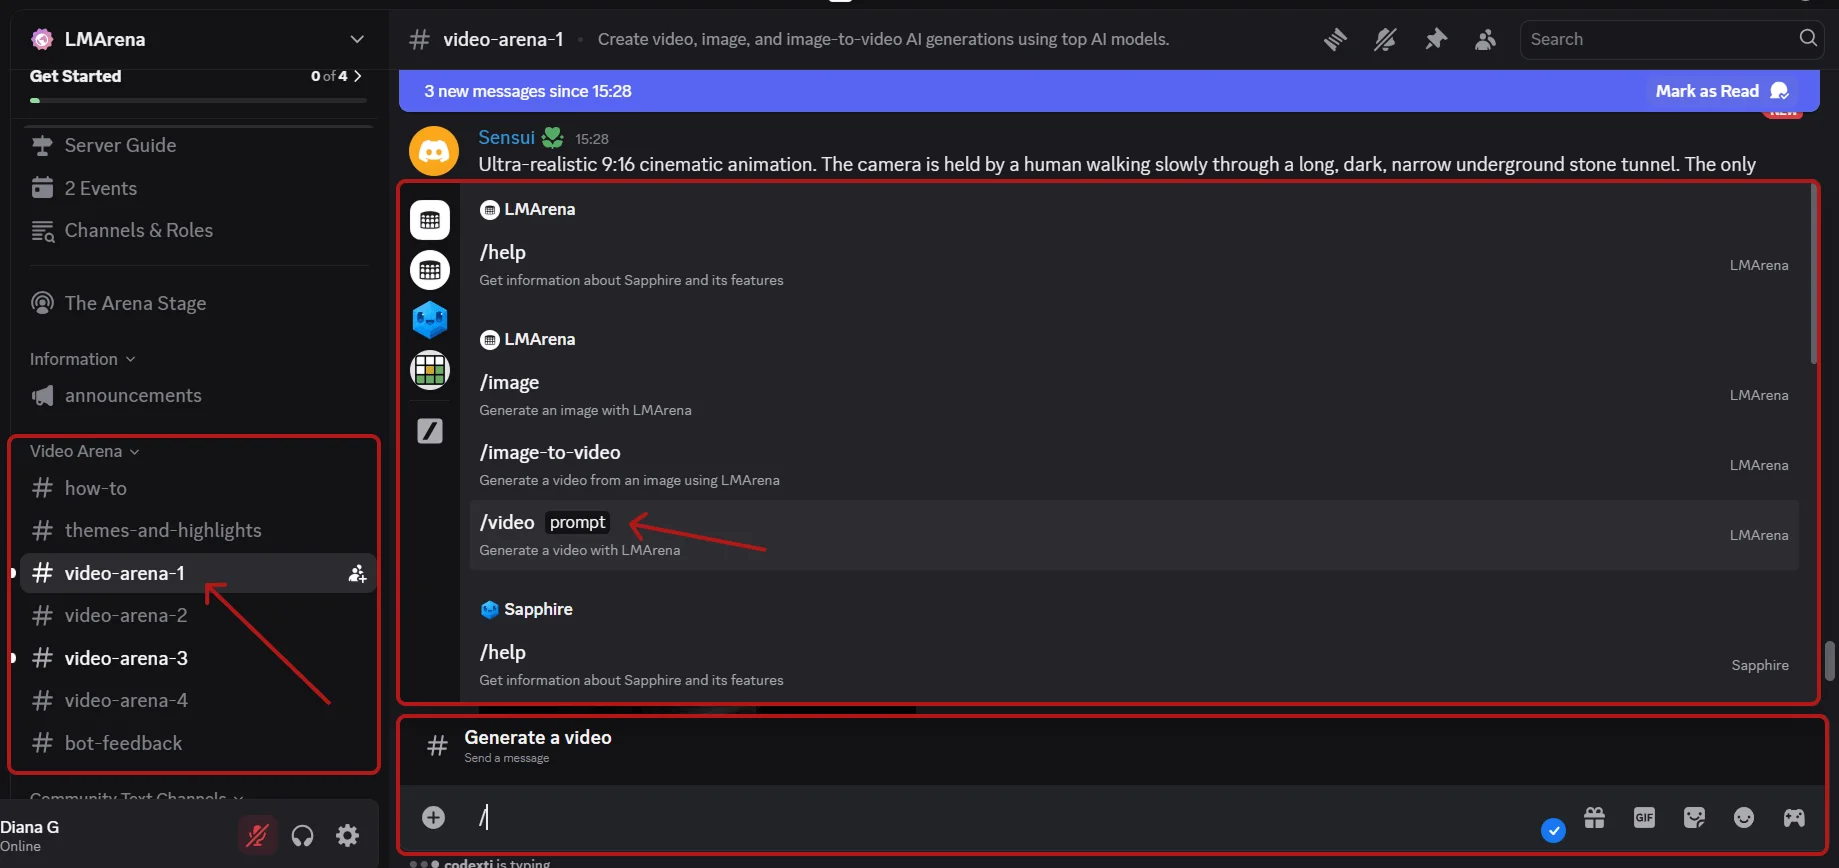Click the blue checkmark badge in message box
1839x868 pixels.
click(1553, 830)
